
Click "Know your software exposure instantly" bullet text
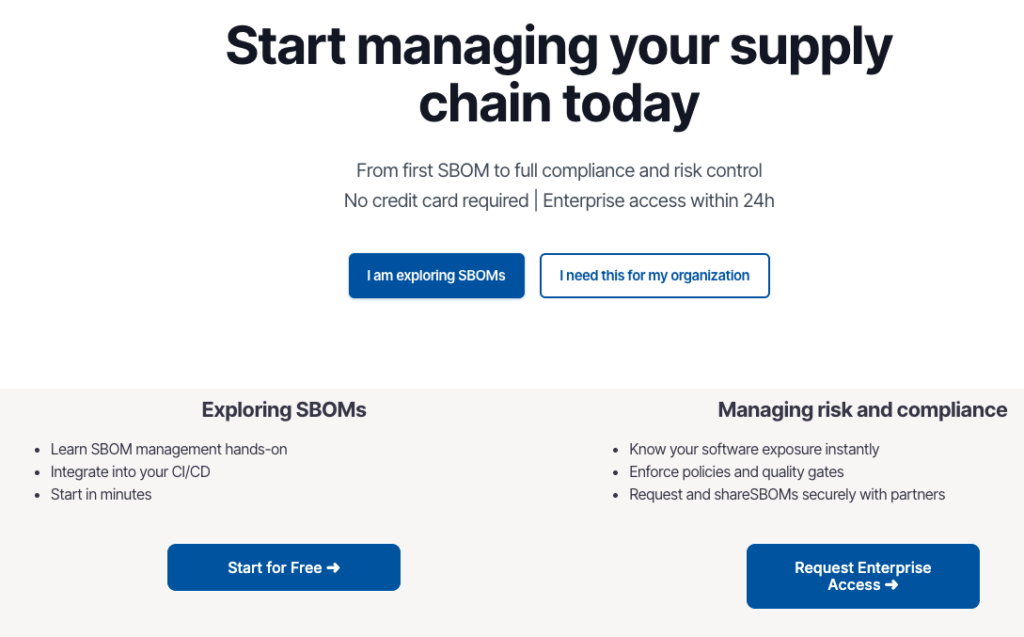coord(754,449)
